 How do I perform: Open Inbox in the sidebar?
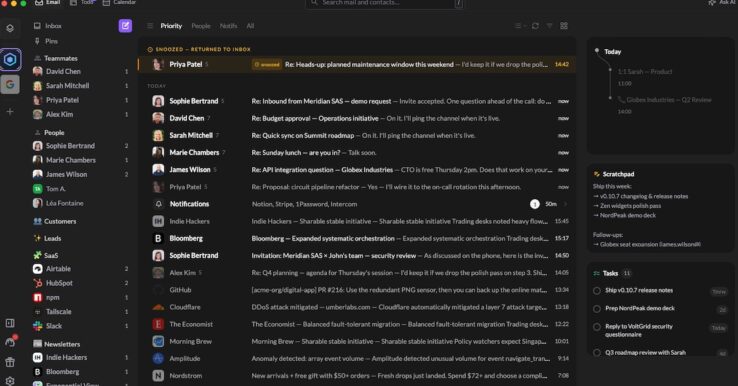coord(48,26)
